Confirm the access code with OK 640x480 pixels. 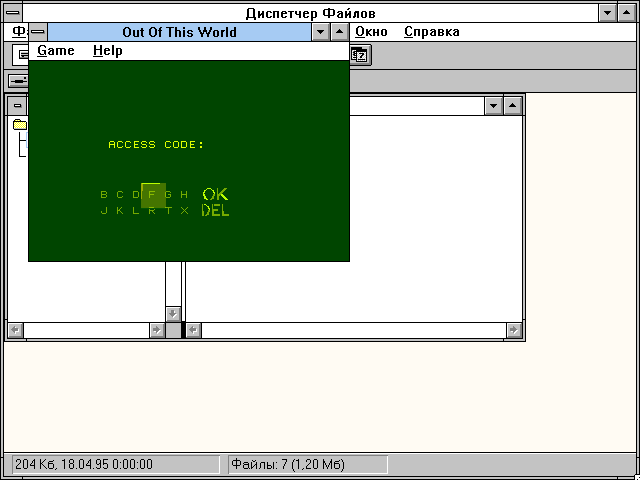(215, 194)
